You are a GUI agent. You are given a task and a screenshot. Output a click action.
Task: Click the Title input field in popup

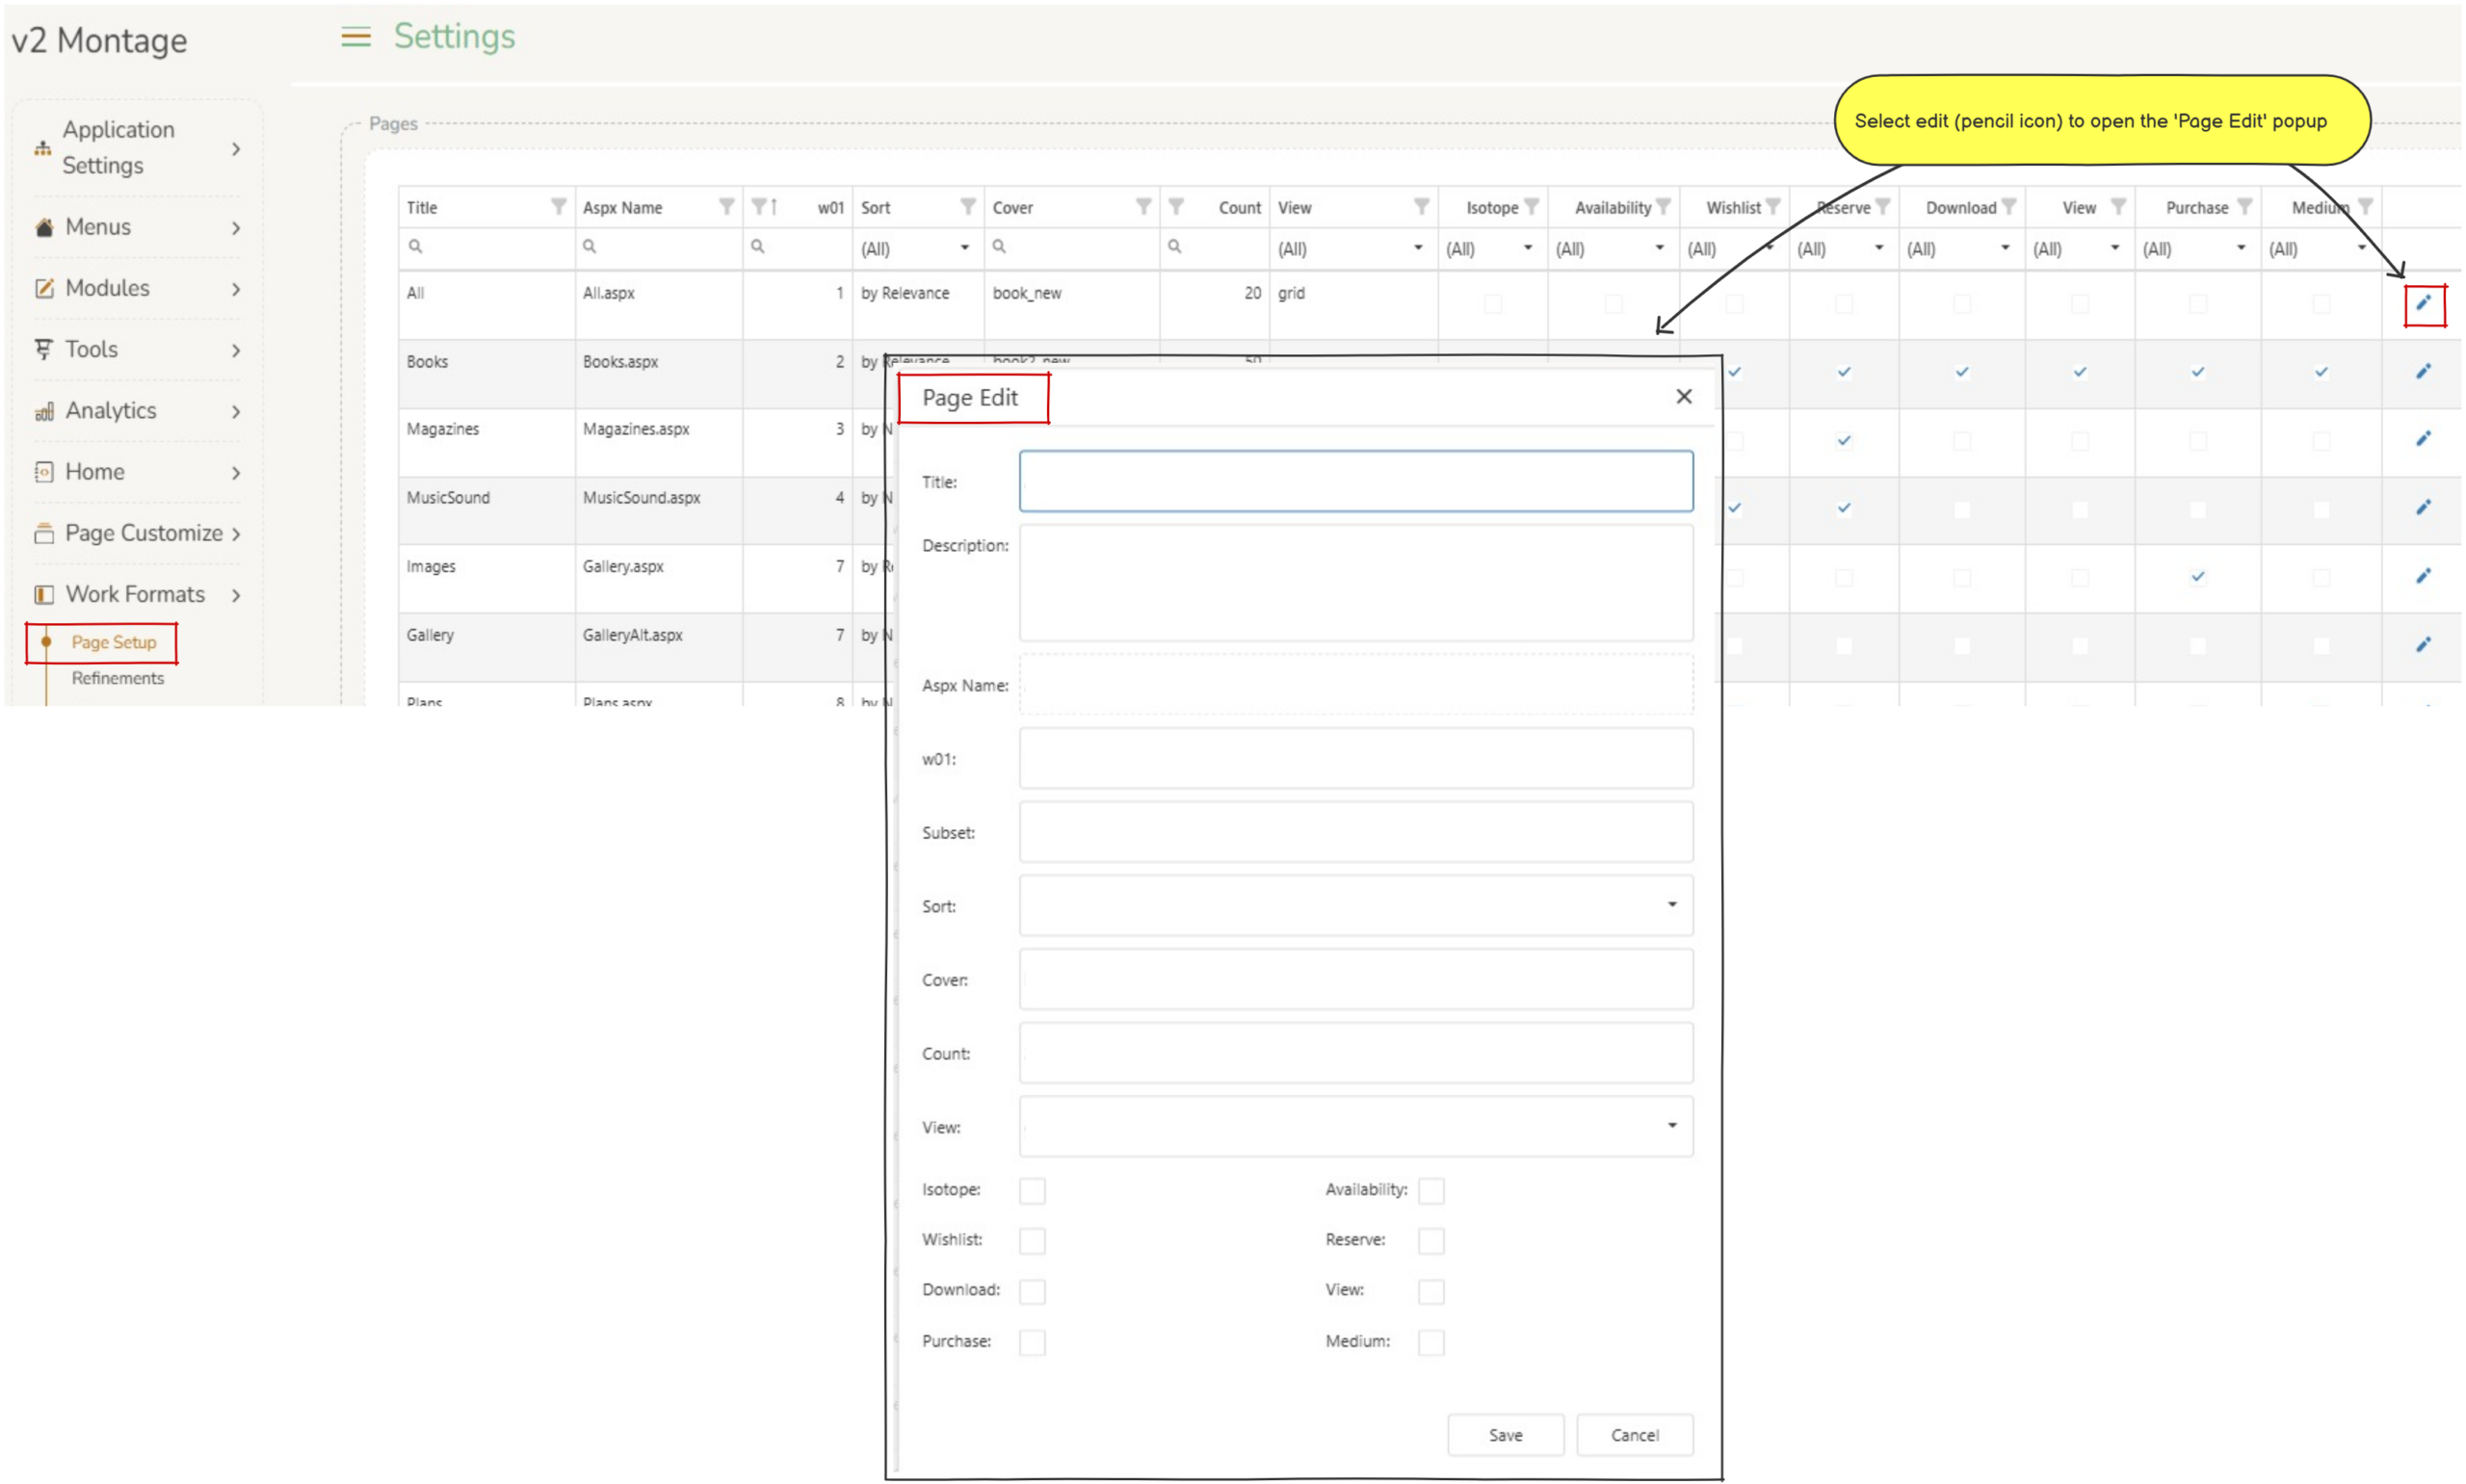pyautogui.click(x=1355, y=481)
